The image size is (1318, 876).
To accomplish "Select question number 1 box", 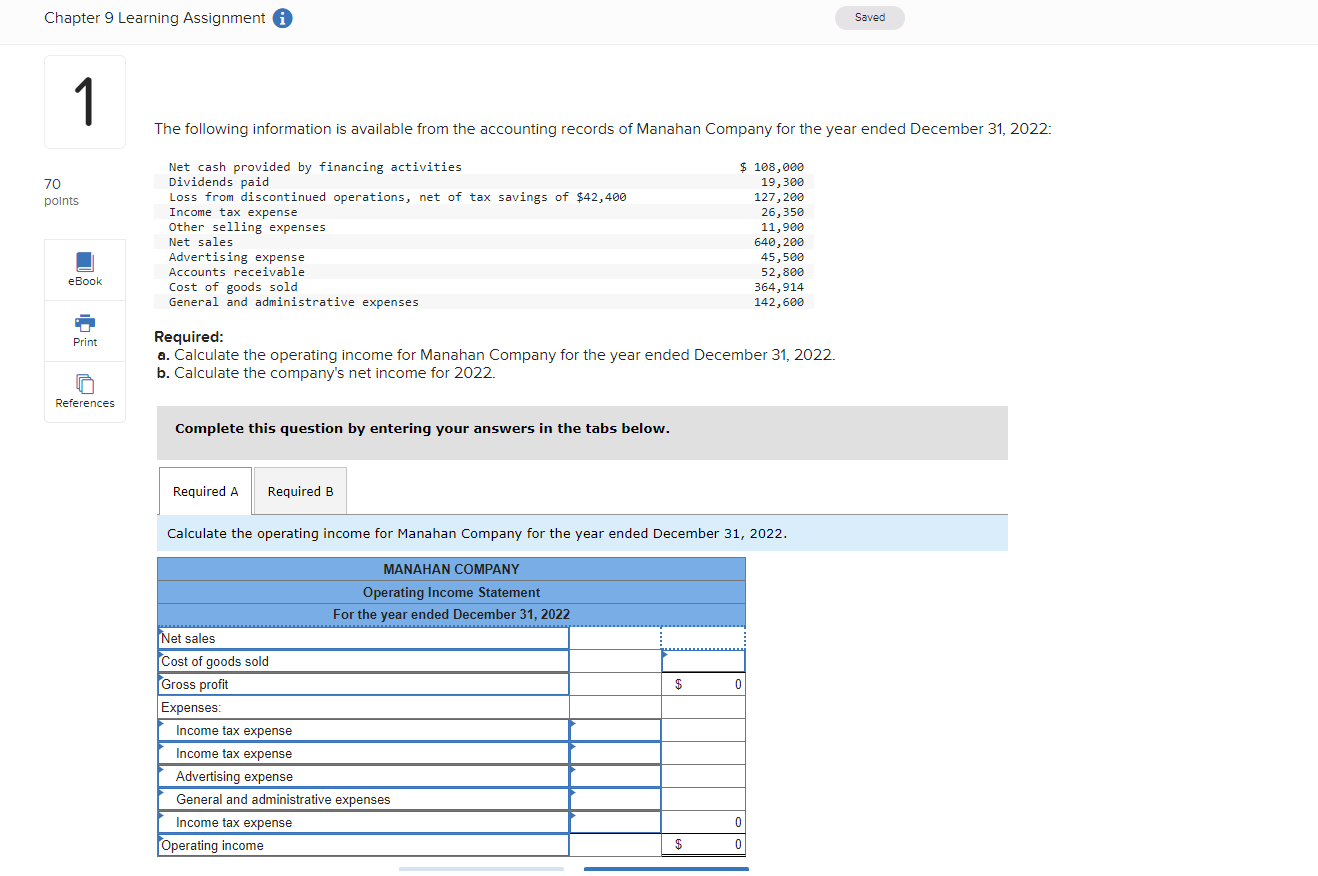I will point(85,102).
